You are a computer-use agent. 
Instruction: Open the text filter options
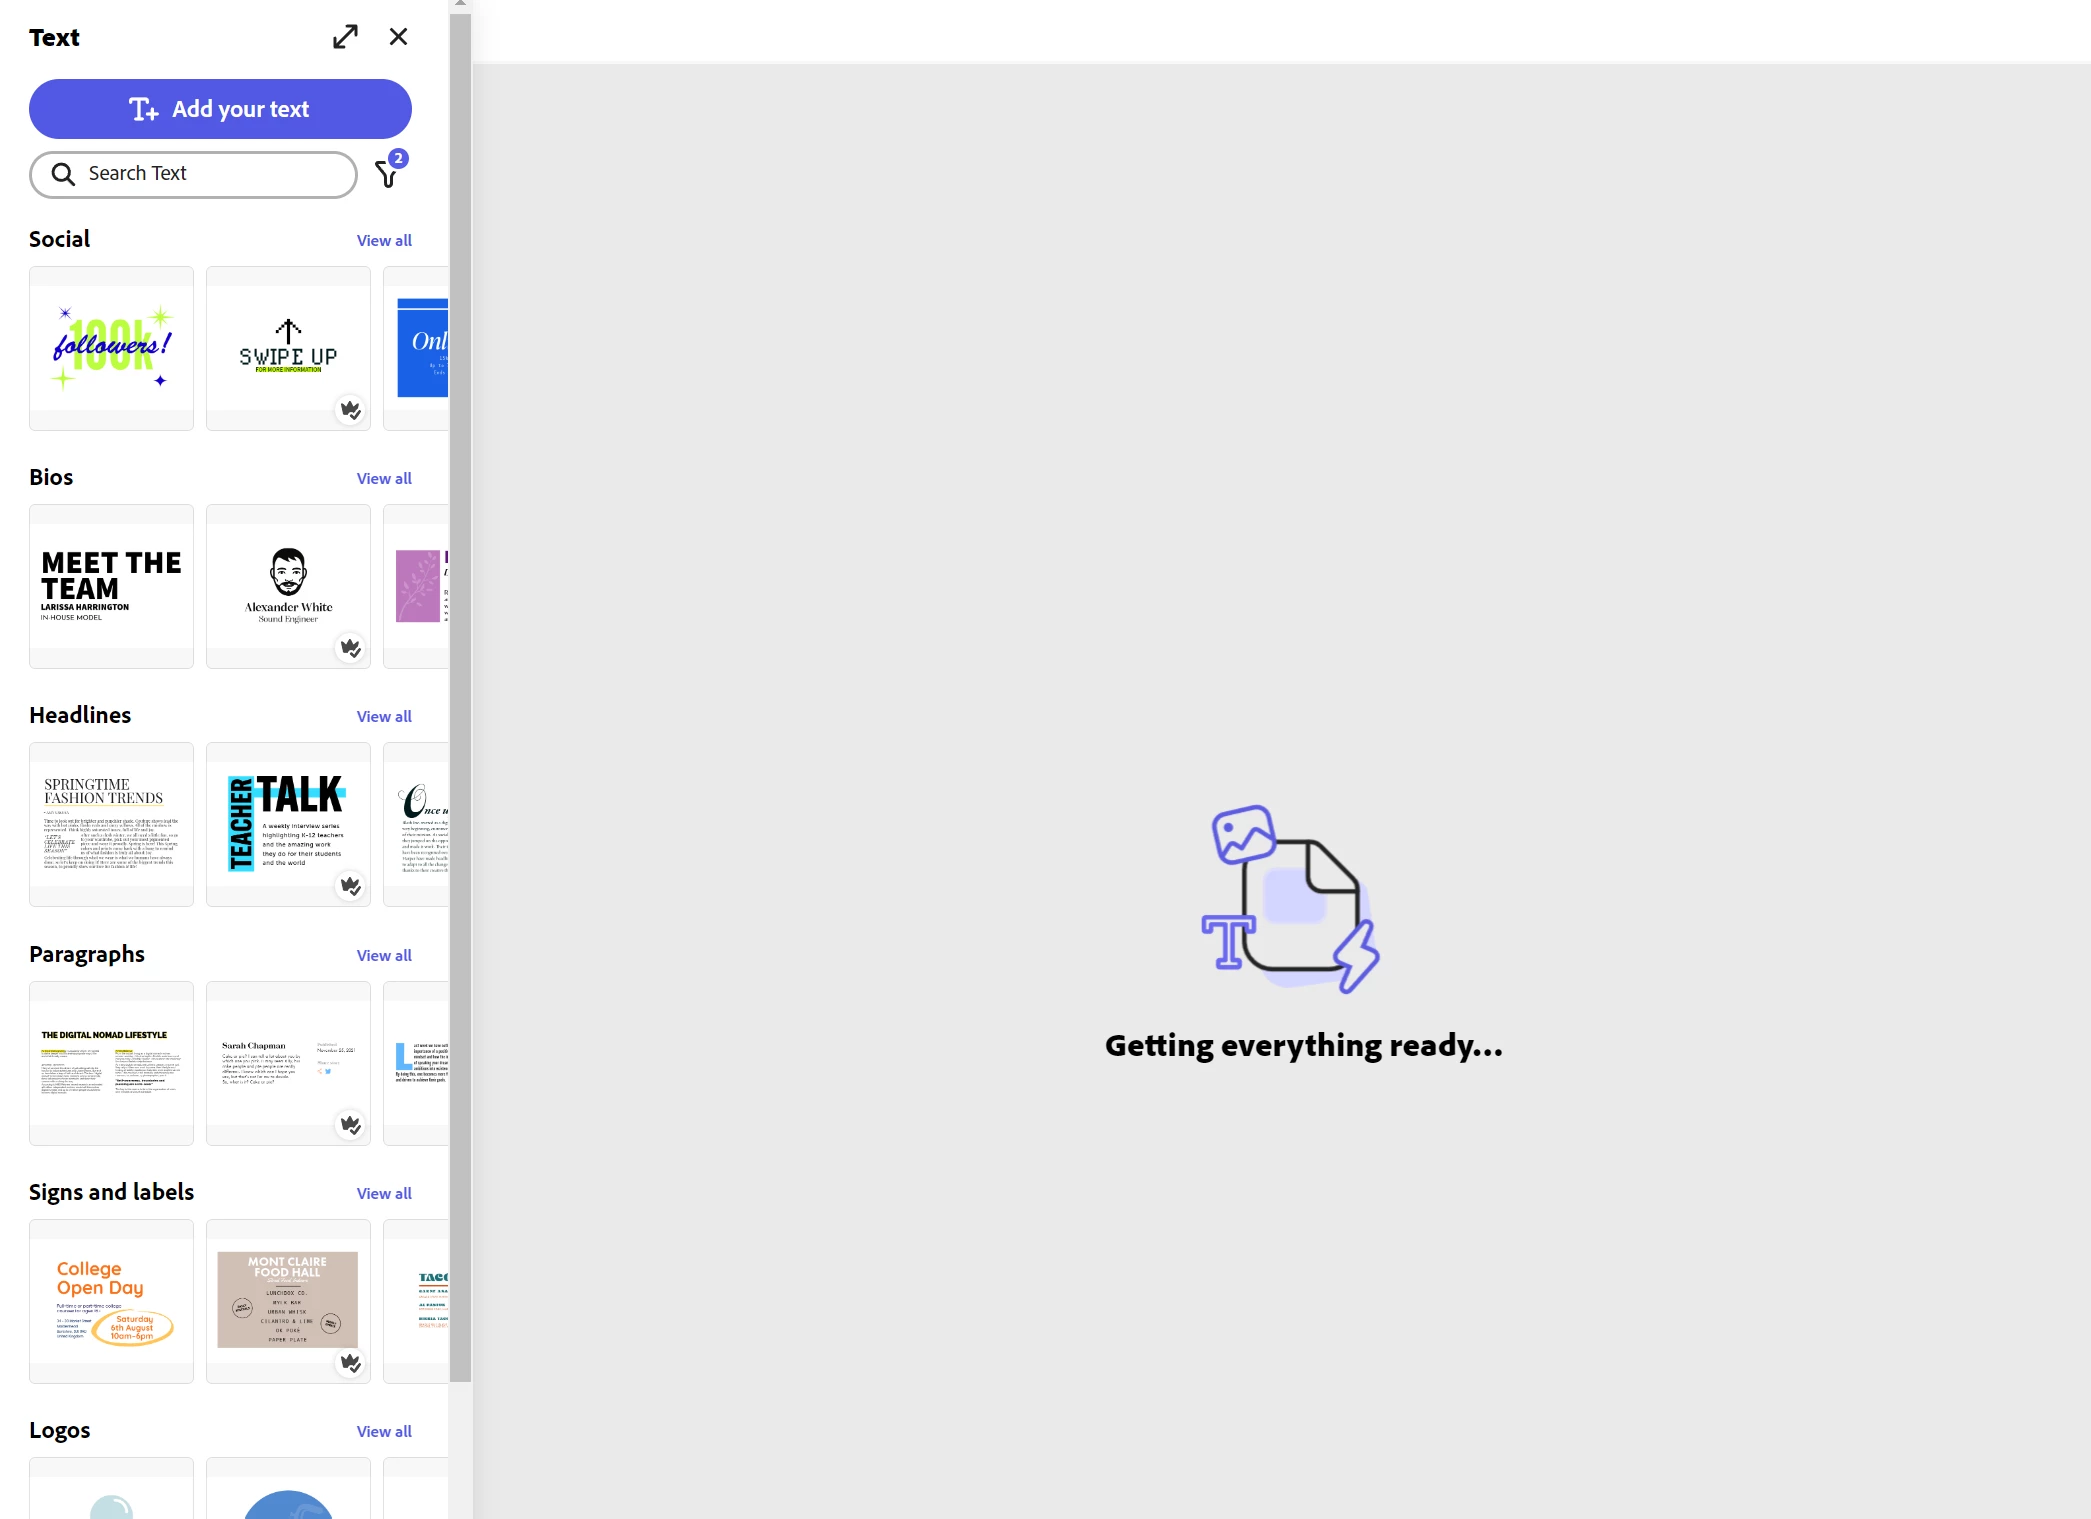tap(387, 175)
